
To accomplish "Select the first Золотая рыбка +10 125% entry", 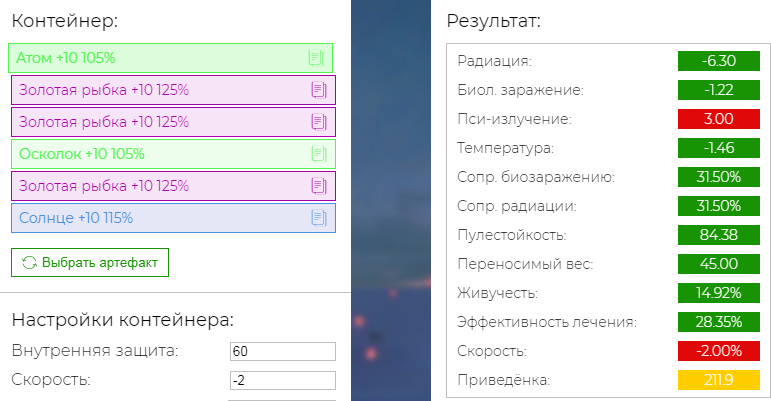I will click(x=174, y=90).
